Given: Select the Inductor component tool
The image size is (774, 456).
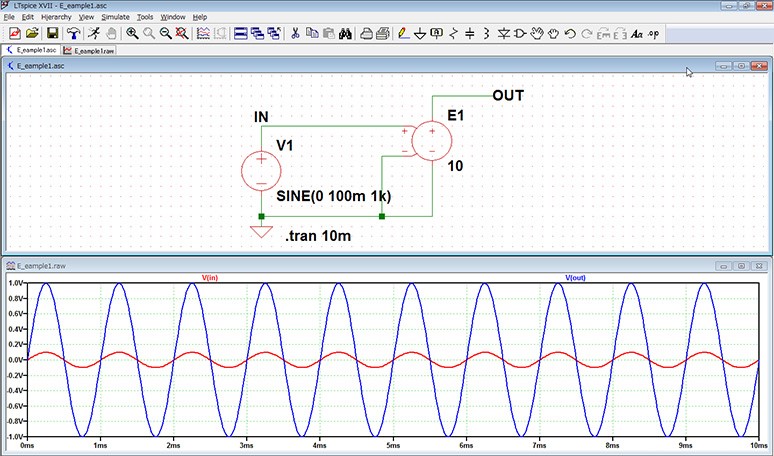Looking at the screenshot, I should [486, 34].
